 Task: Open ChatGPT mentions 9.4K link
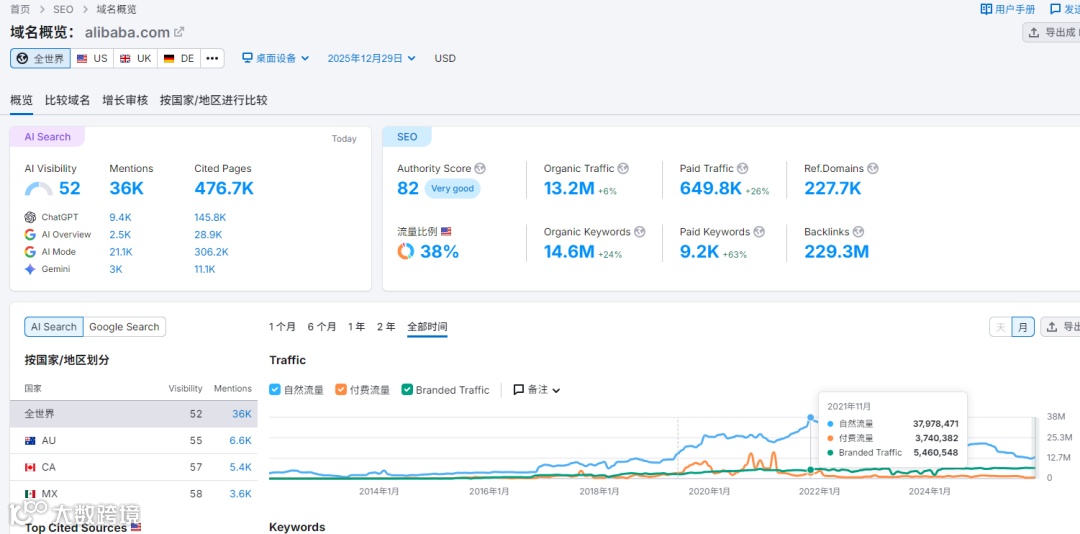coord(120,217)
